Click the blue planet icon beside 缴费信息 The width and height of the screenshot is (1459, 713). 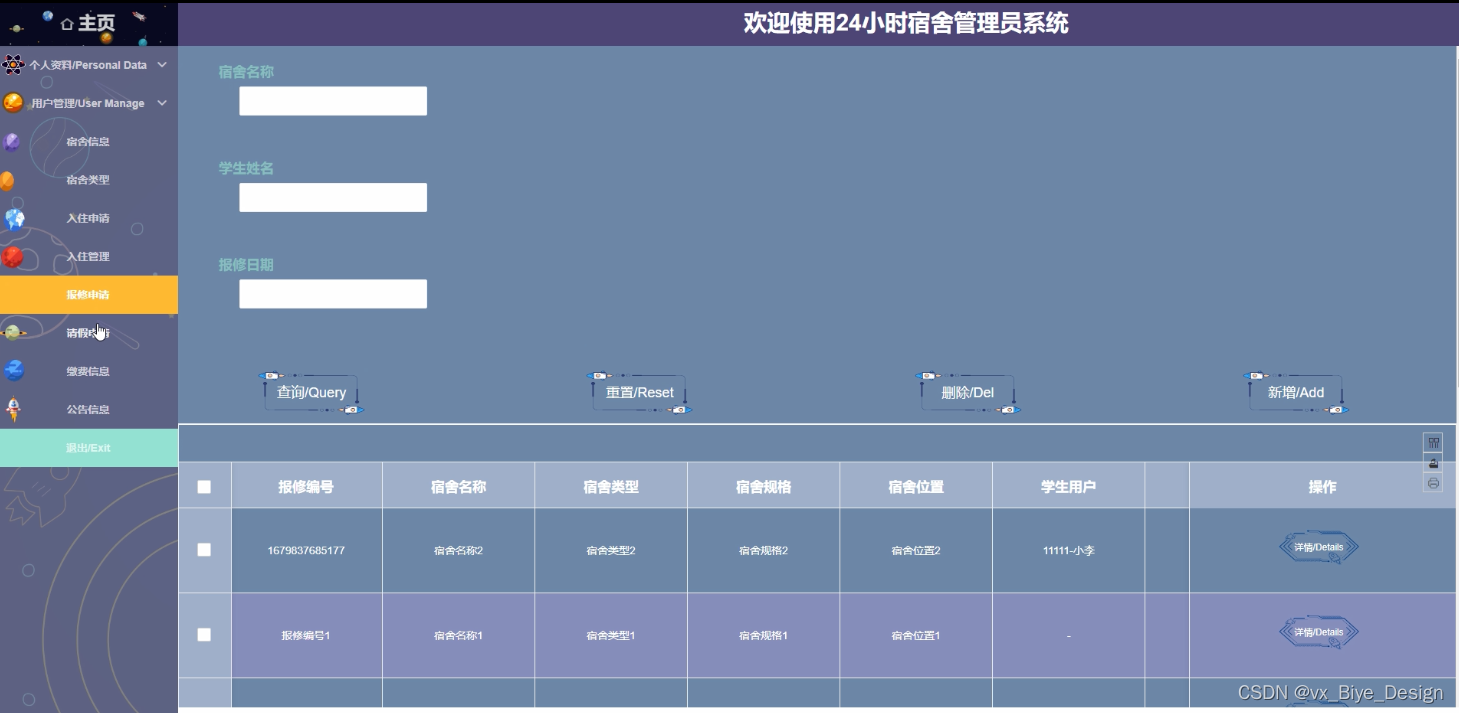coord(14,371)
